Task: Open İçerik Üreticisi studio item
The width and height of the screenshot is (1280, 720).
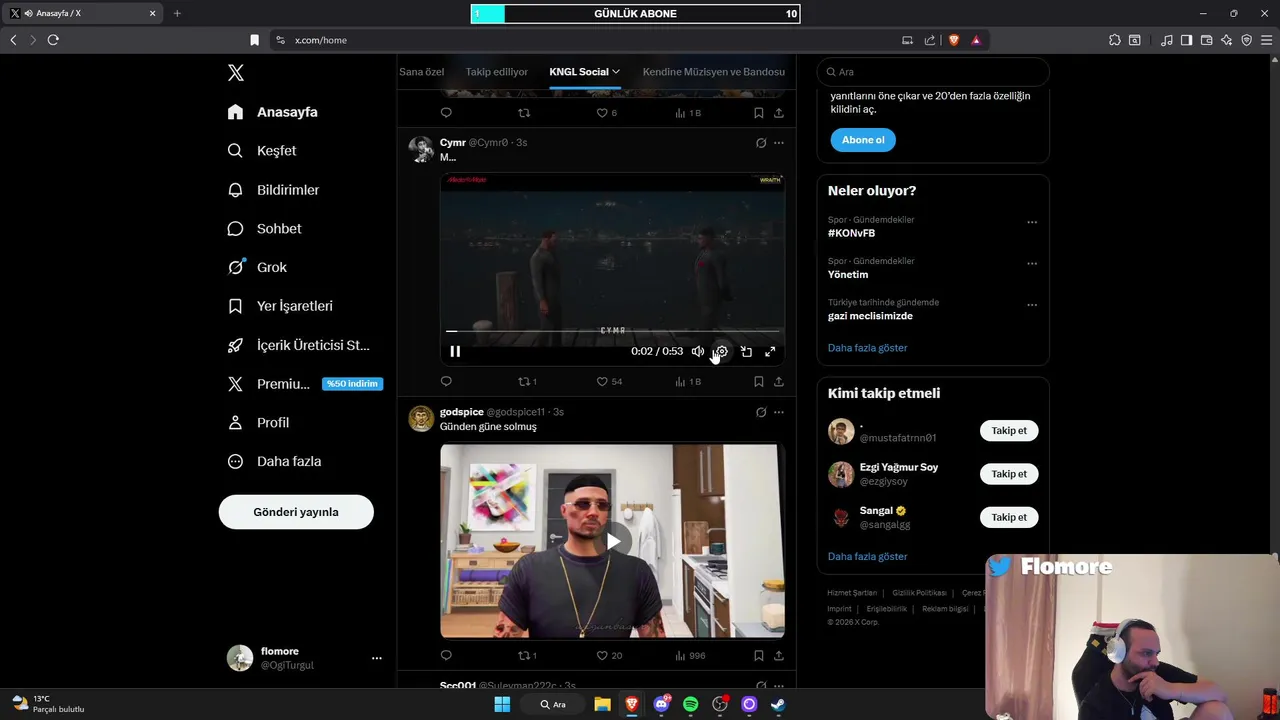Action: [x=298, y=345]
